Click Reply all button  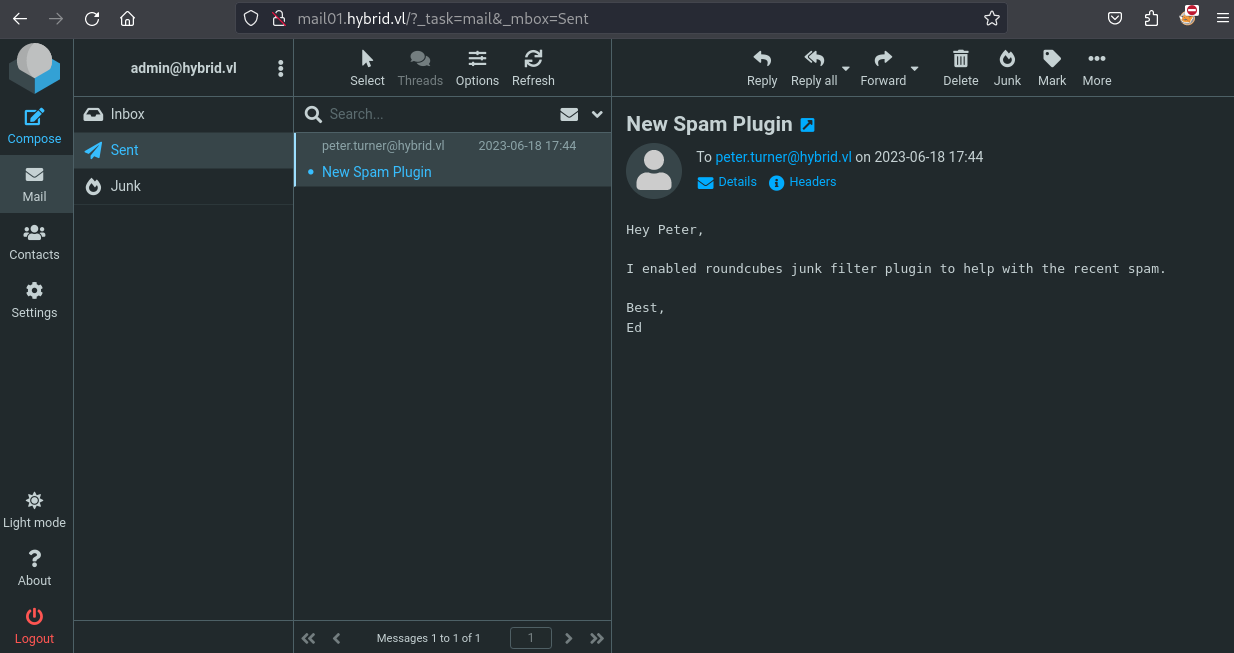tap(814, 68)
